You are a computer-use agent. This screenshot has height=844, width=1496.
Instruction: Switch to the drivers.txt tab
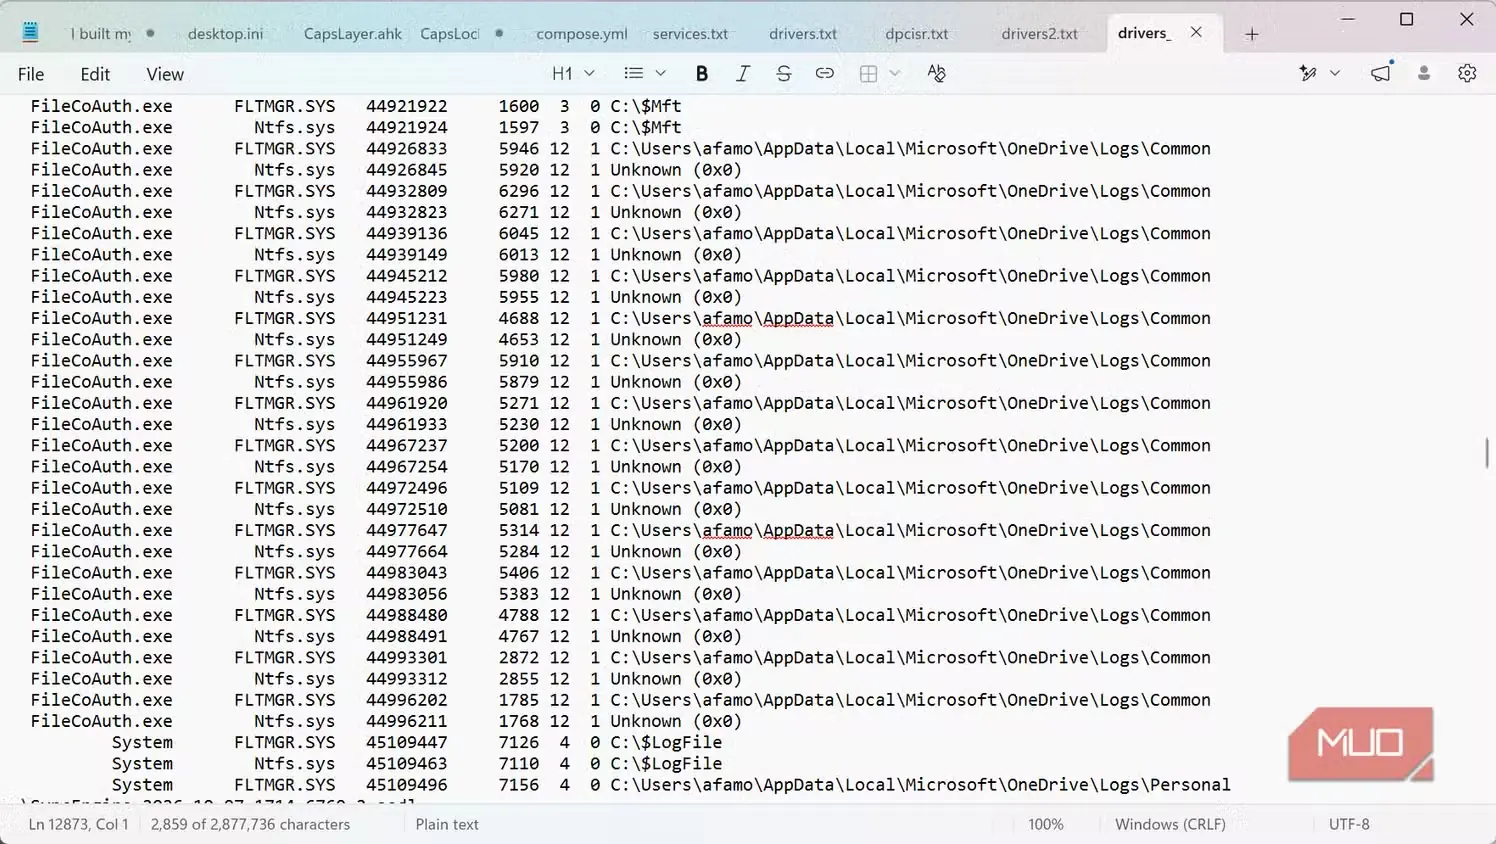pos(803,34)
